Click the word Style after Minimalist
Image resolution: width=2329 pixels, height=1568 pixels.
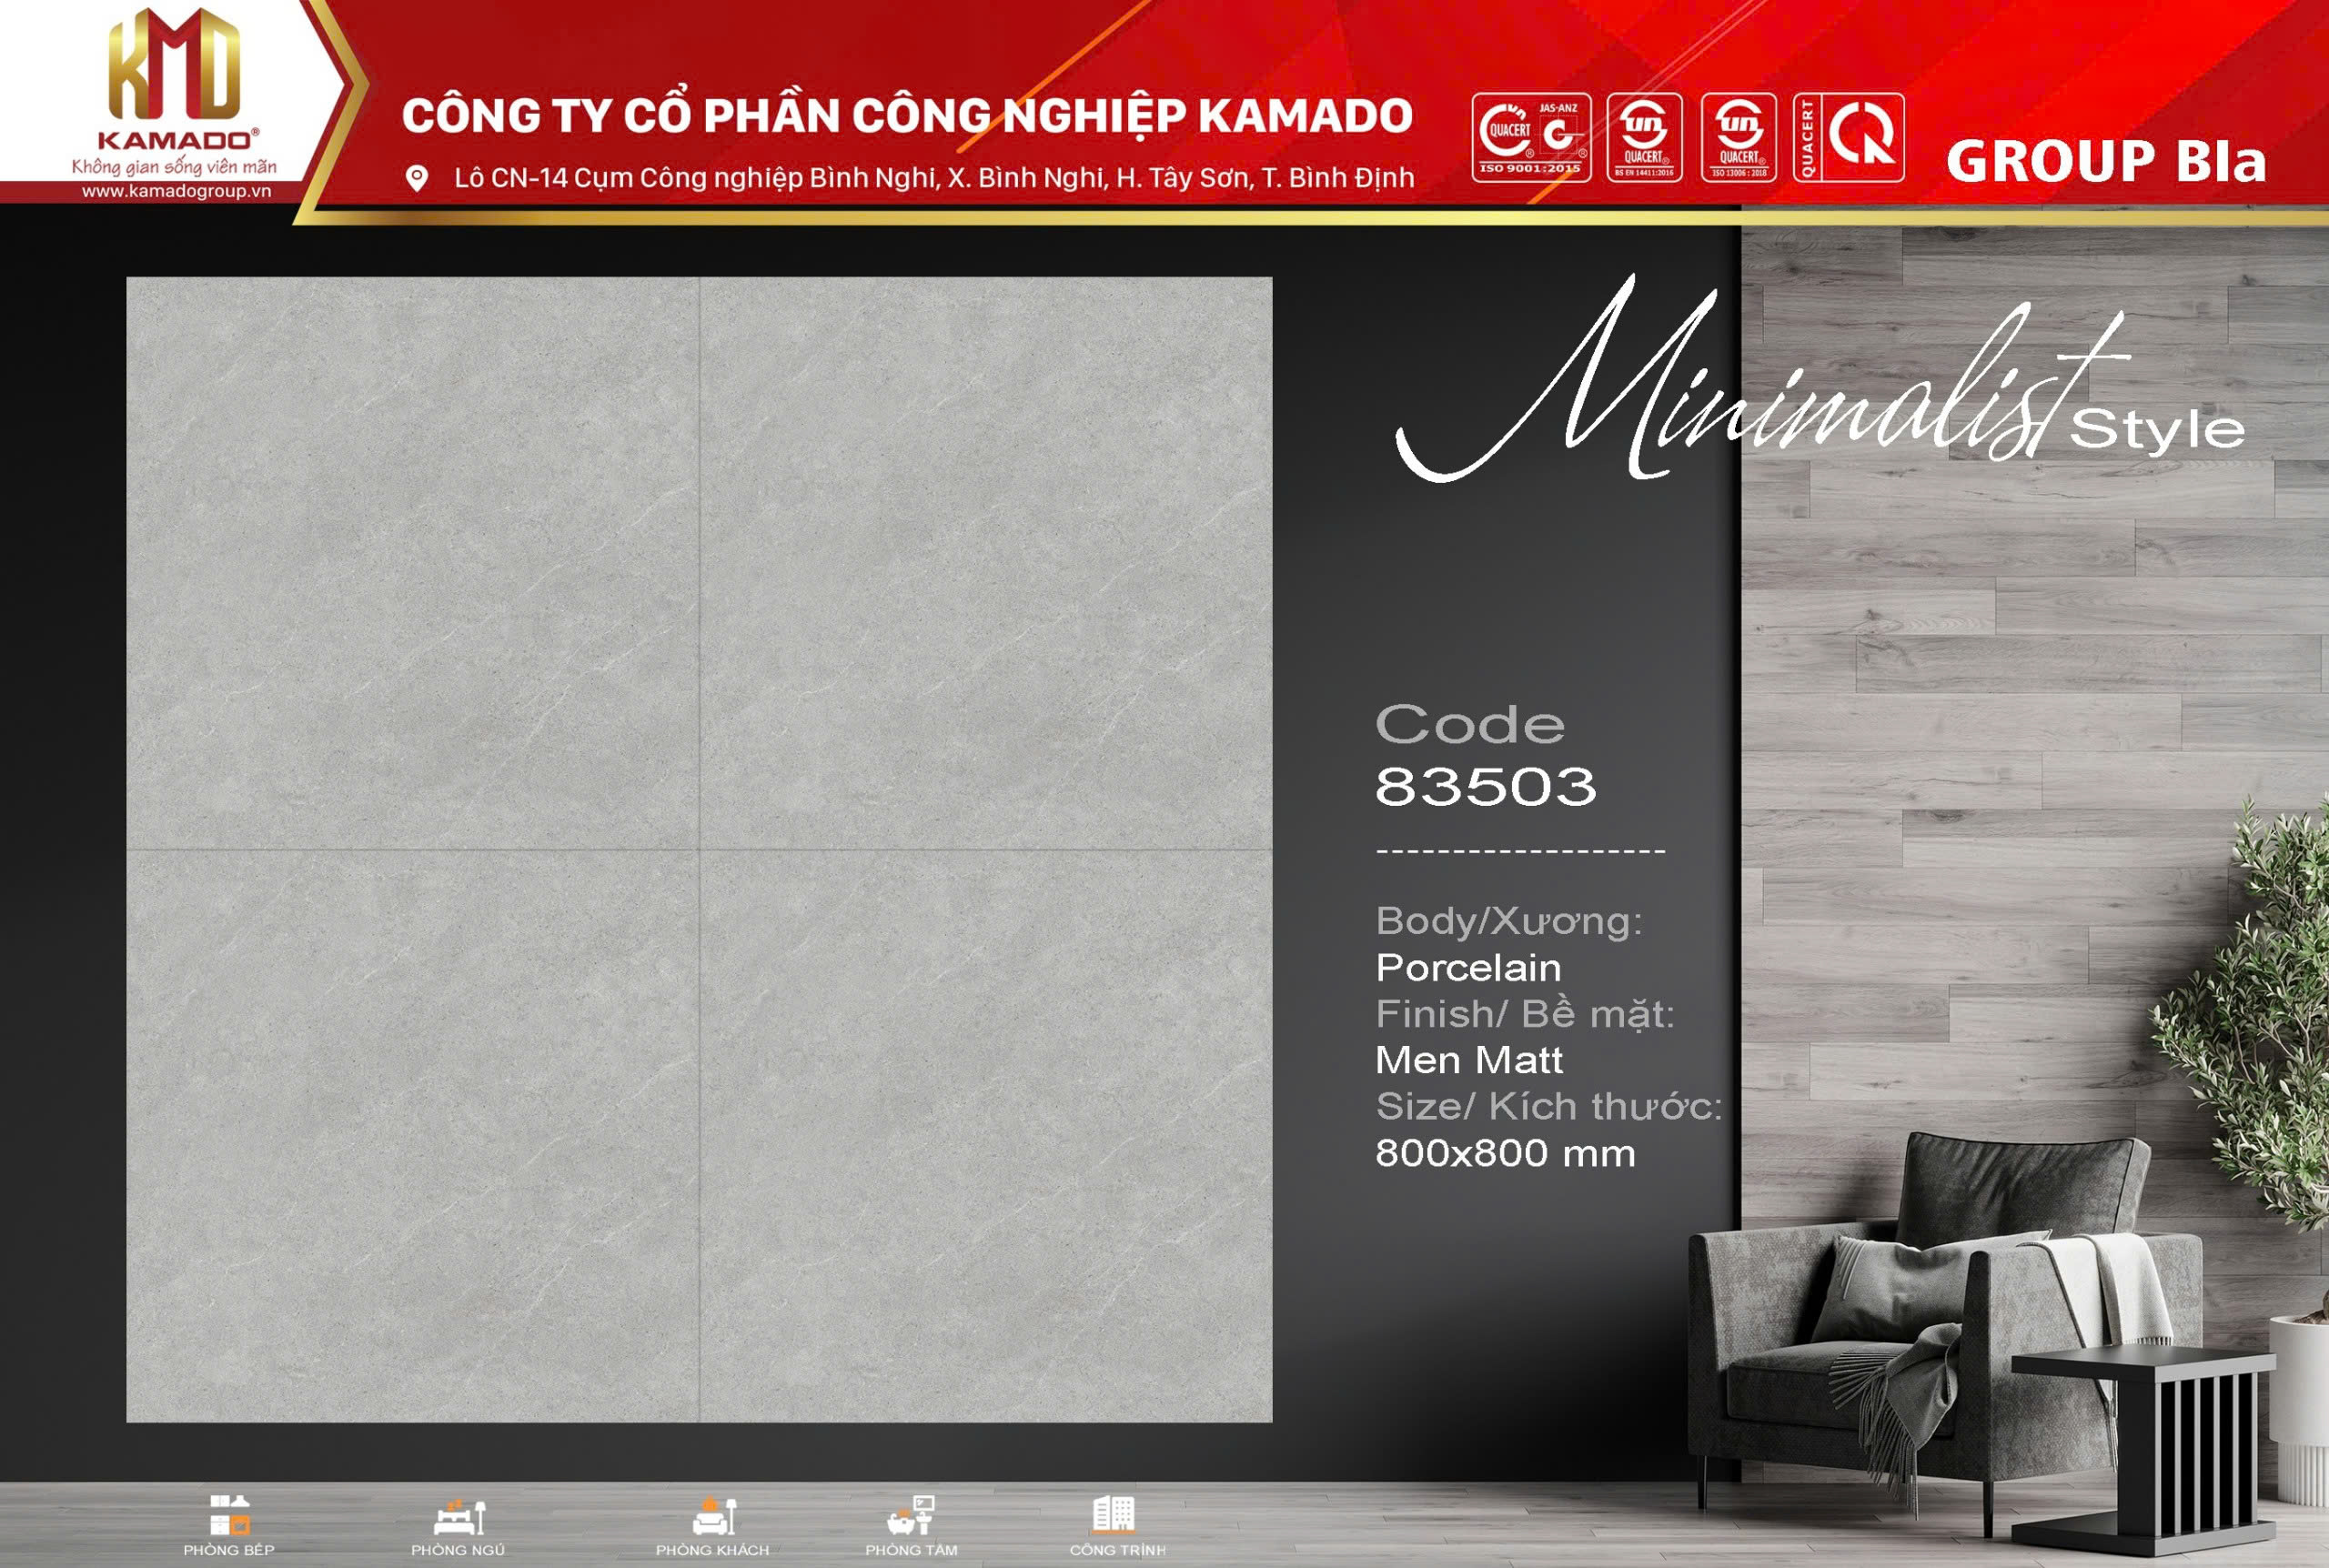2157,431
